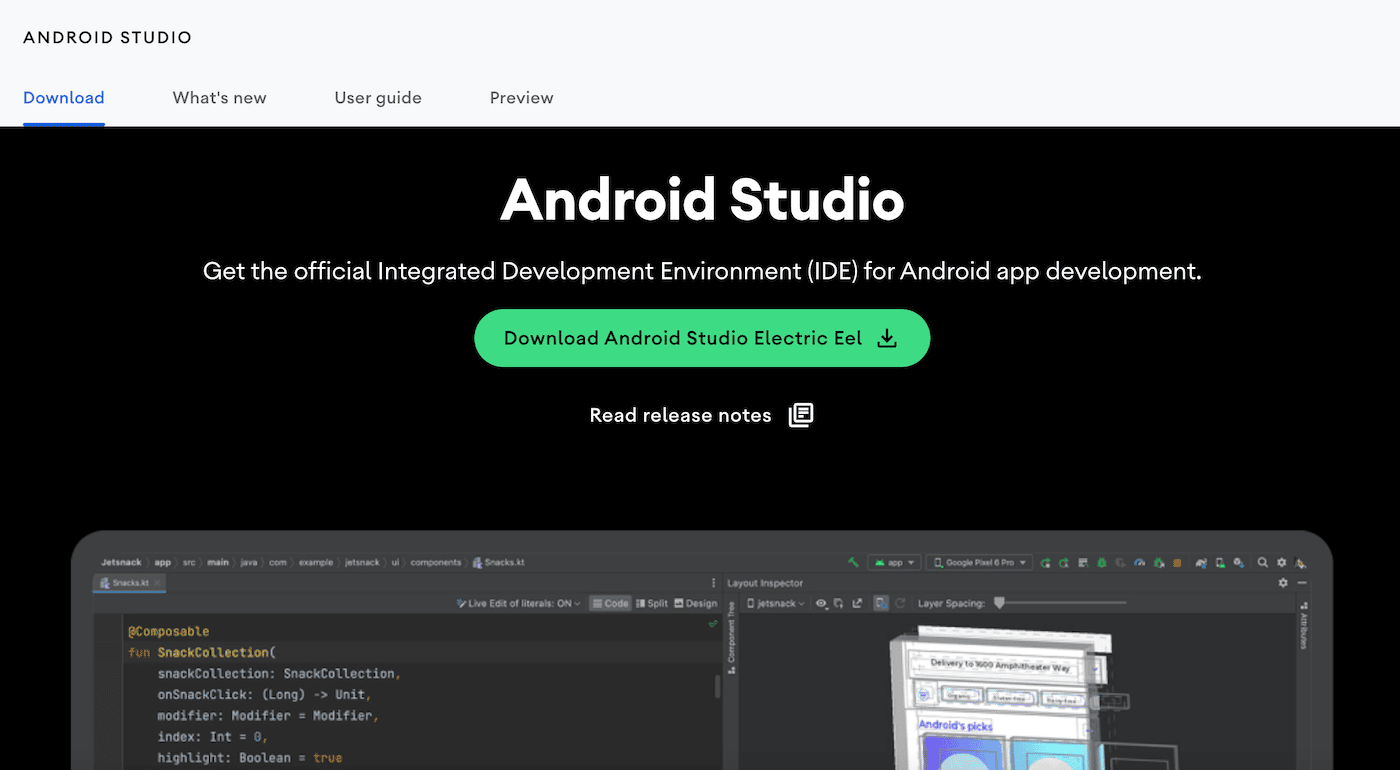Open the What's new tab
The image size is (1400, 770).
click(x=219, y=98)
